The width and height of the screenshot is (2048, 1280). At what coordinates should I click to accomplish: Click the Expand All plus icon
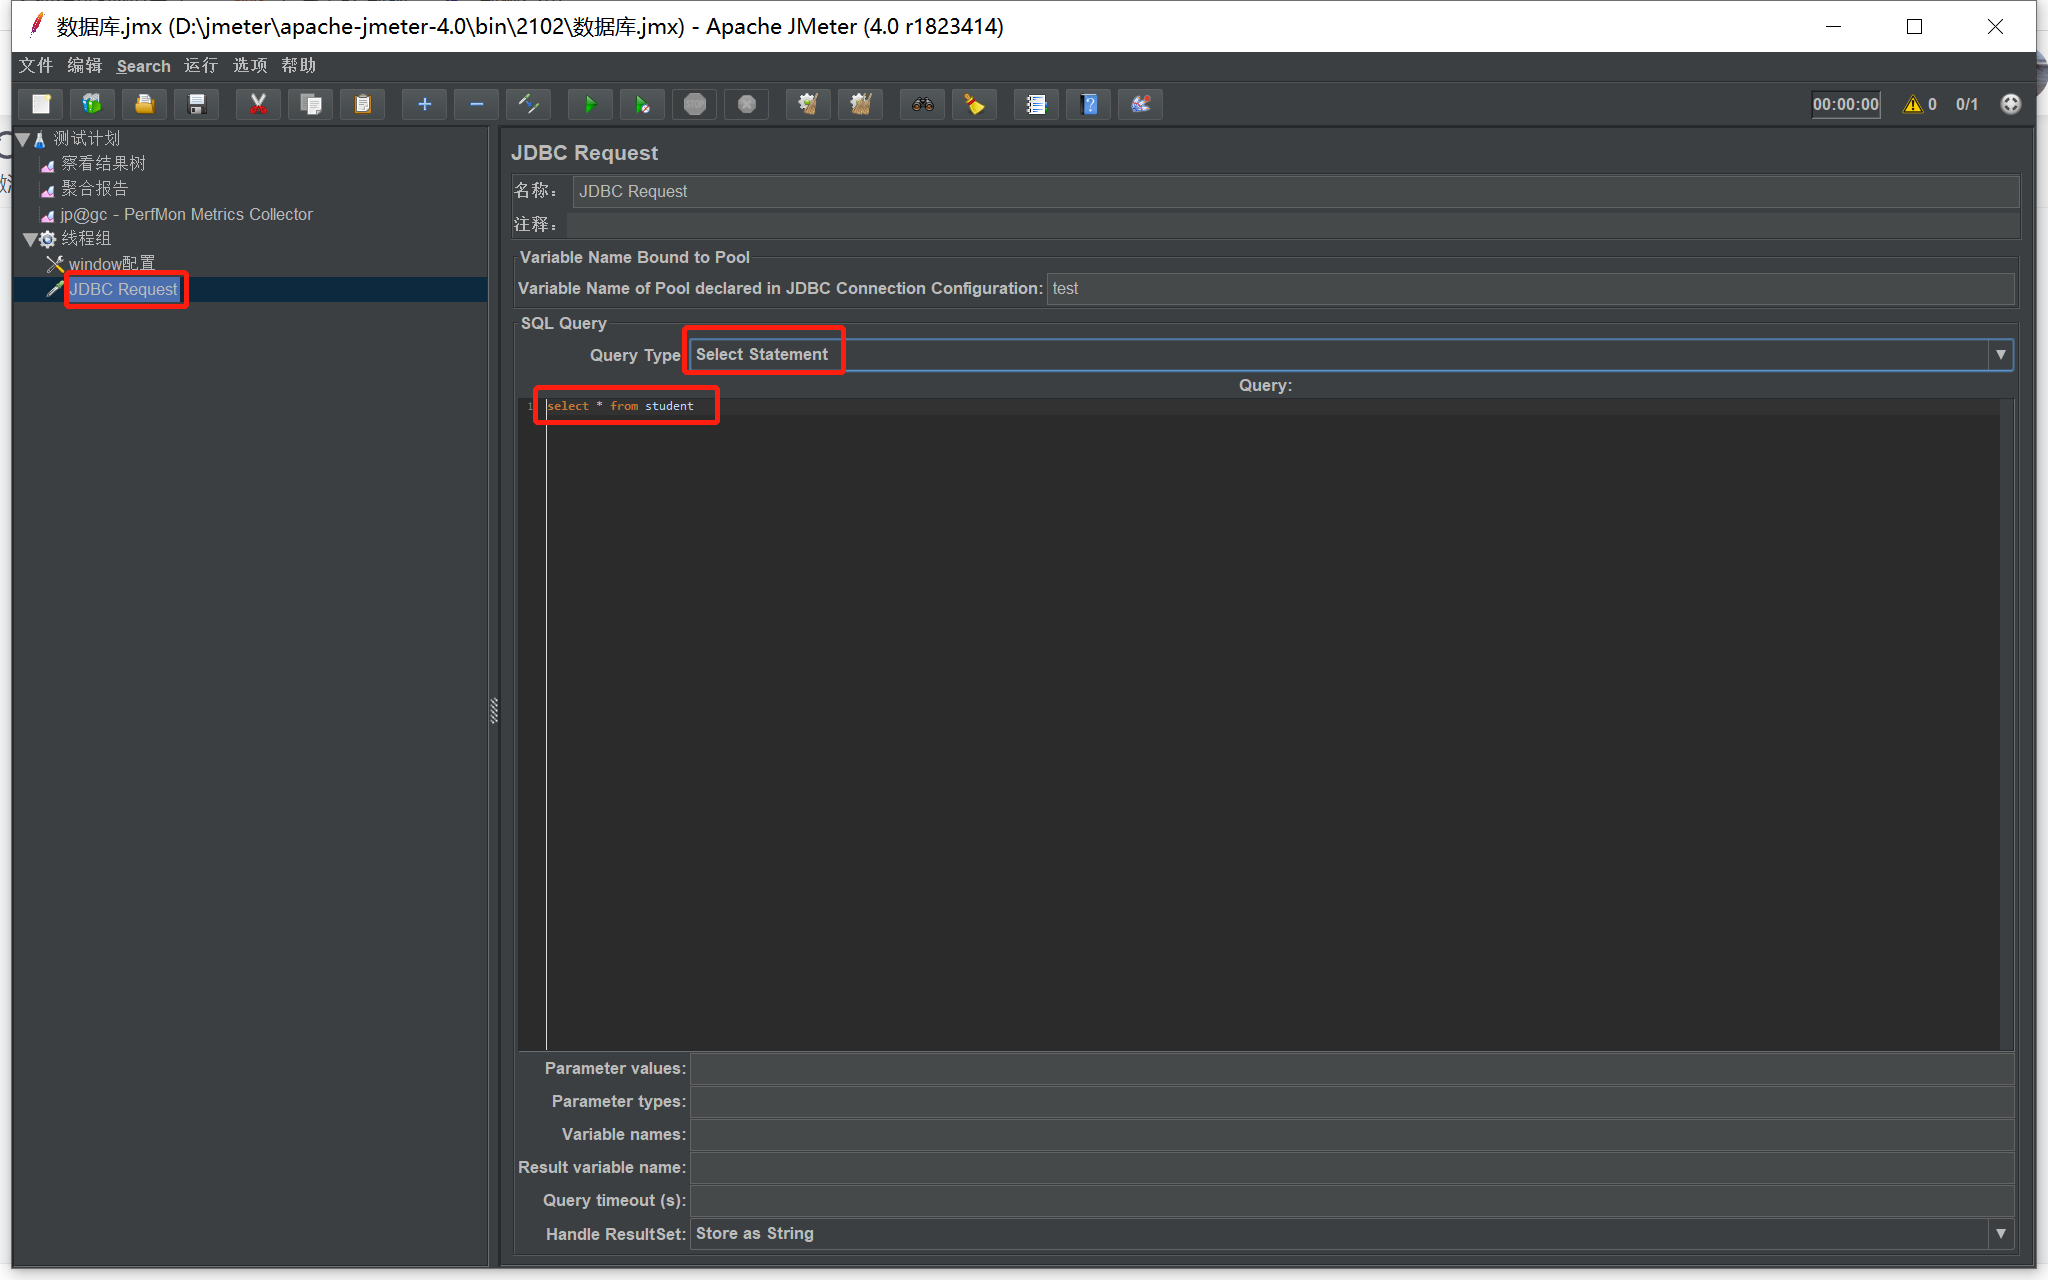click(424, 104)
